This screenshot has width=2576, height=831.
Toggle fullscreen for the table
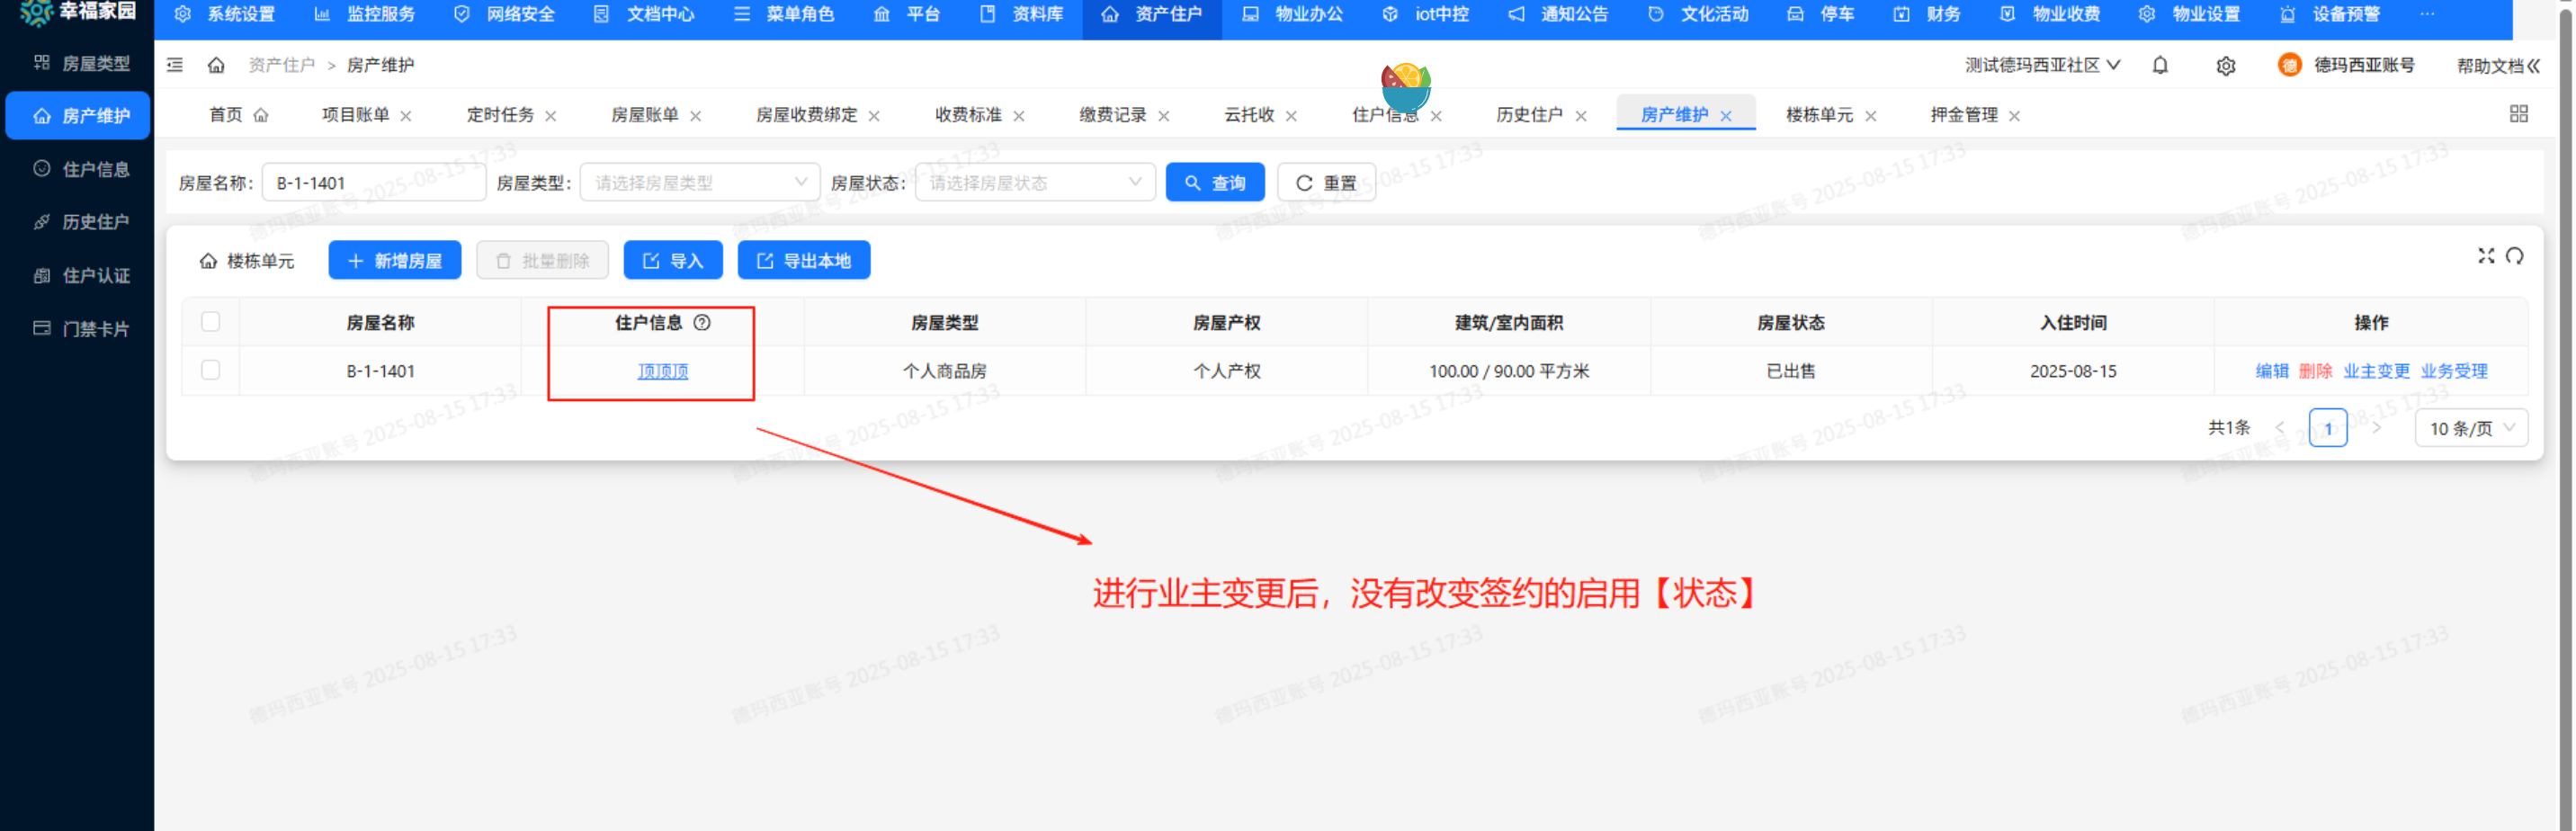click(2485, 257)
